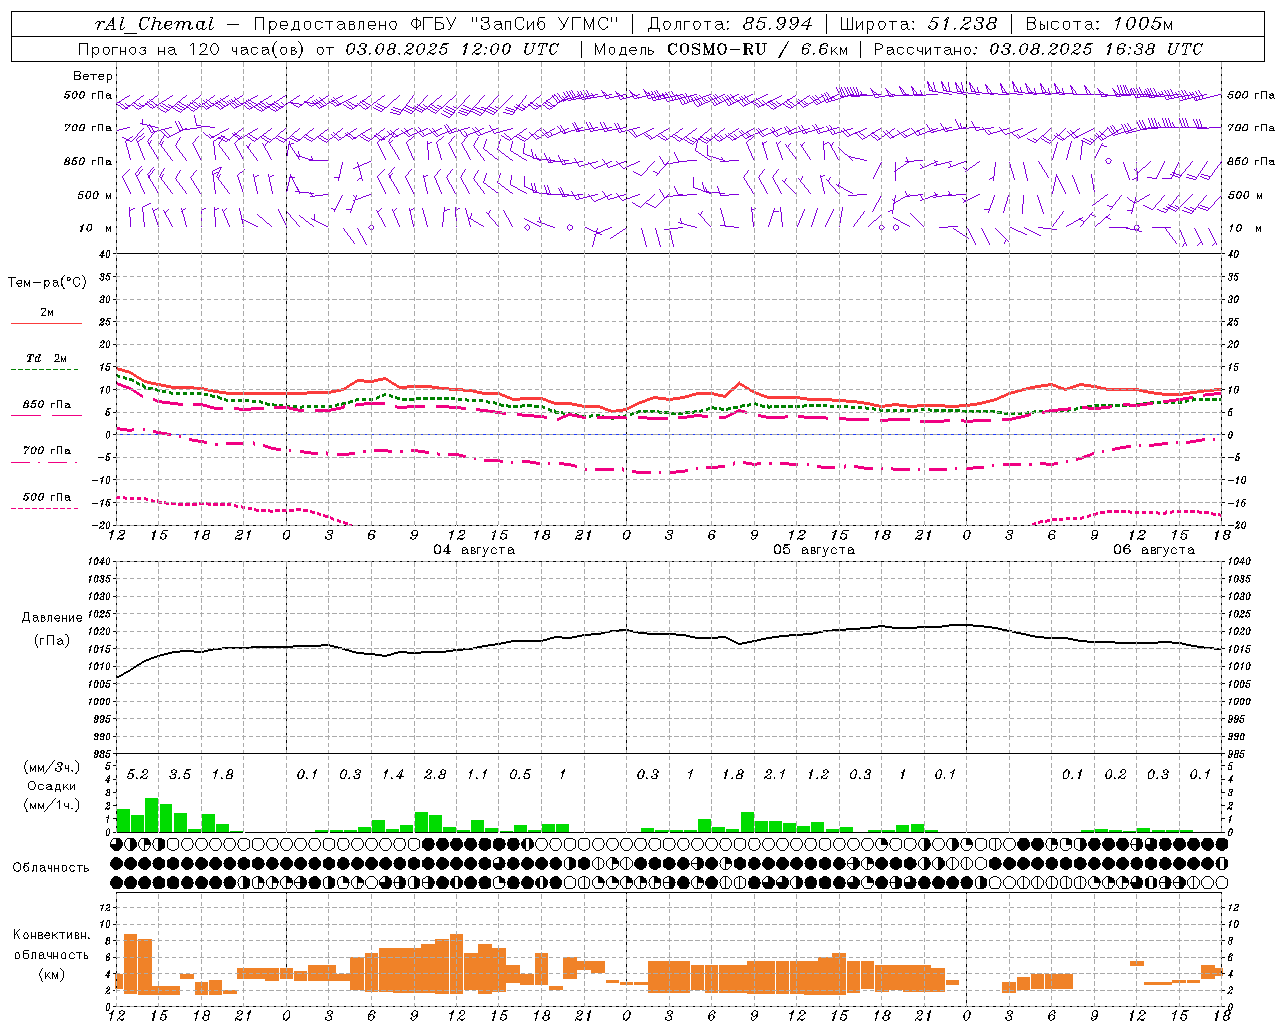This screenshot has width=1280, height=1024.
Task: Click the Широта: 51.238 latitude value
Action: [919, 24]
